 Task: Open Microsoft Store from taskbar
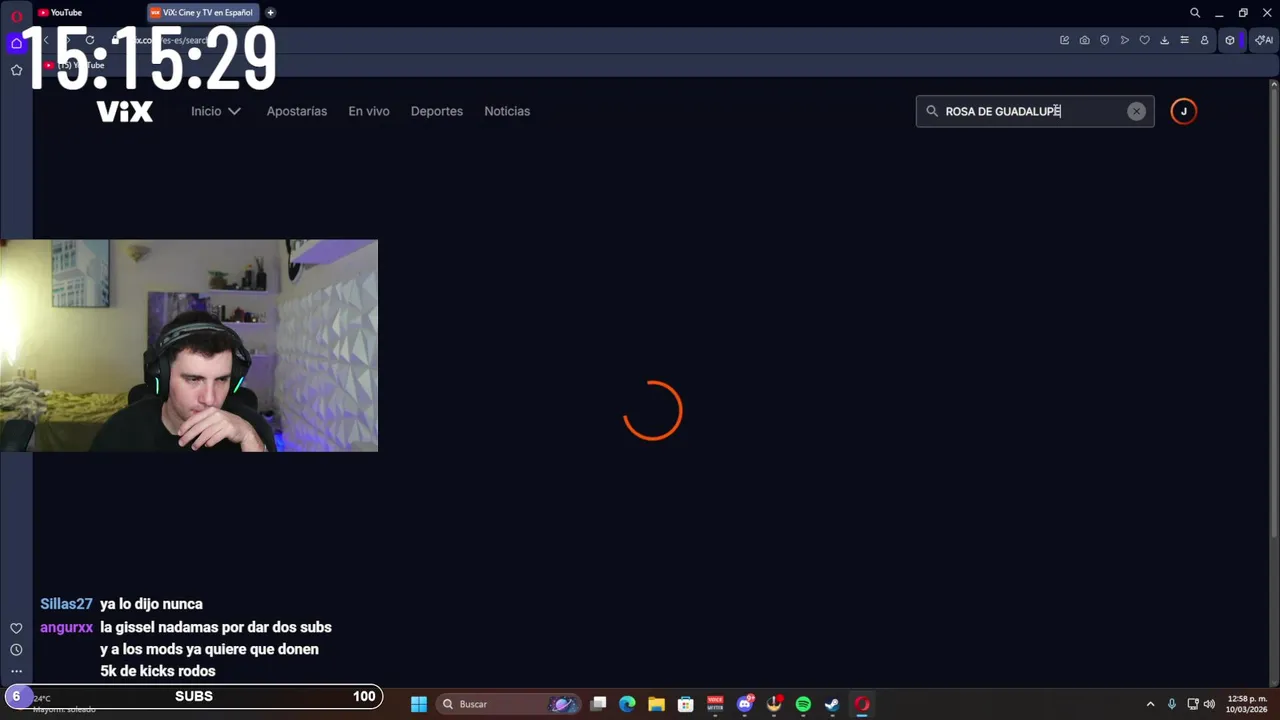[x=686, y=704]
